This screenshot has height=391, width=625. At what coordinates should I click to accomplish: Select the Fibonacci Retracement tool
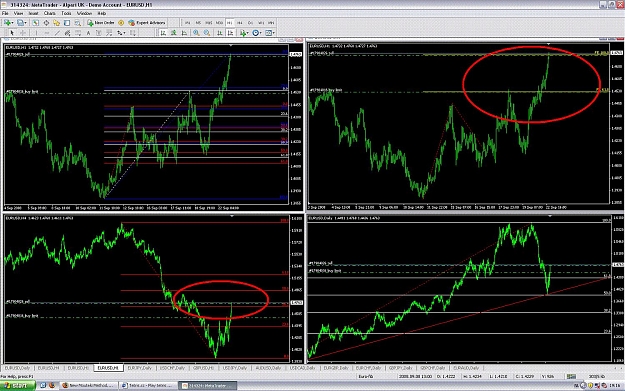coord(77,33)
